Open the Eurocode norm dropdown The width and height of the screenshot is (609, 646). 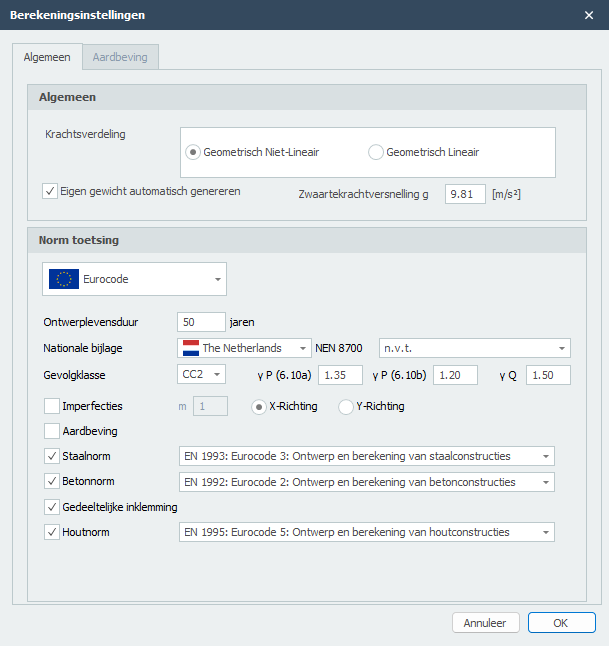134,279
